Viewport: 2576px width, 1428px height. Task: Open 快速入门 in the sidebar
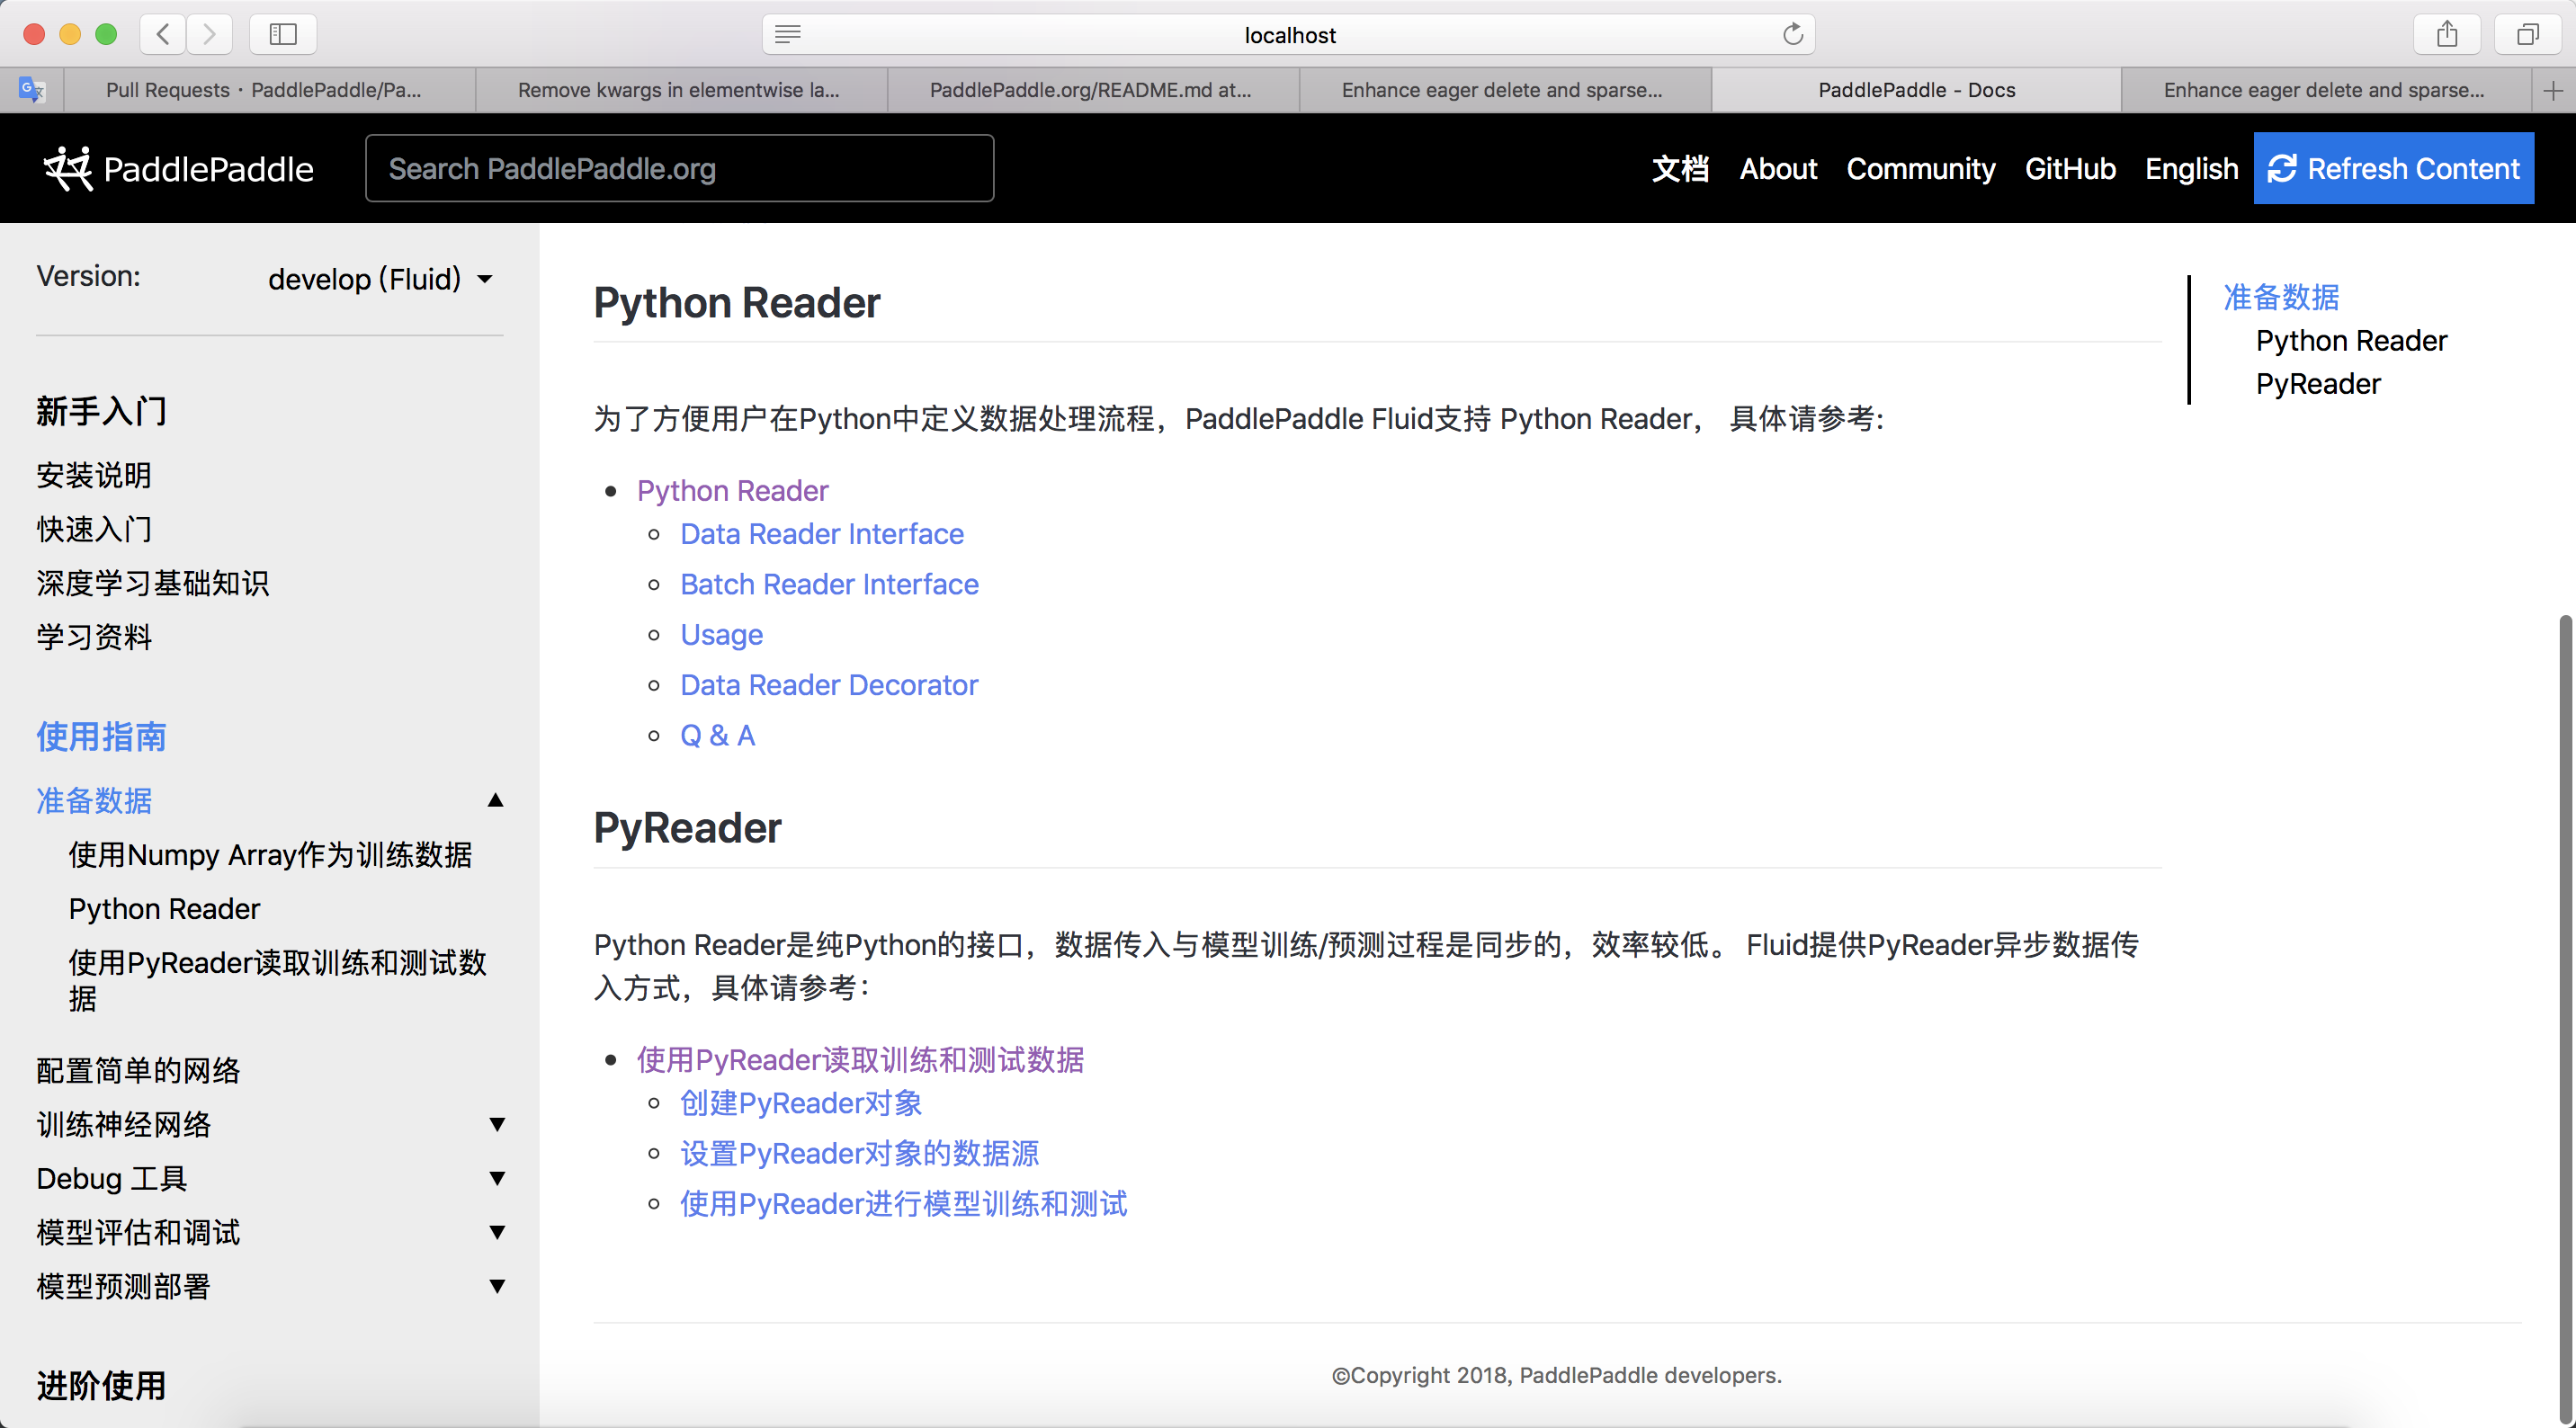pos(94,529)
